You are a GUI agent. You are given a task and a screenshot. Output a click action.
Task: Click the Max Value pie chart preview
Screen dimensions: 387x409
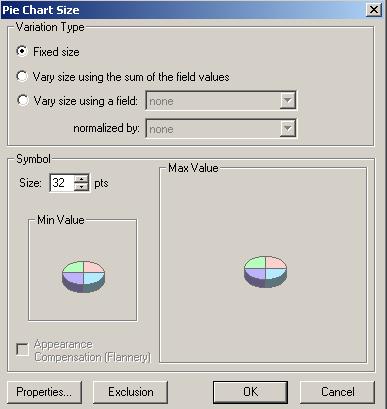tap(265, 272)
